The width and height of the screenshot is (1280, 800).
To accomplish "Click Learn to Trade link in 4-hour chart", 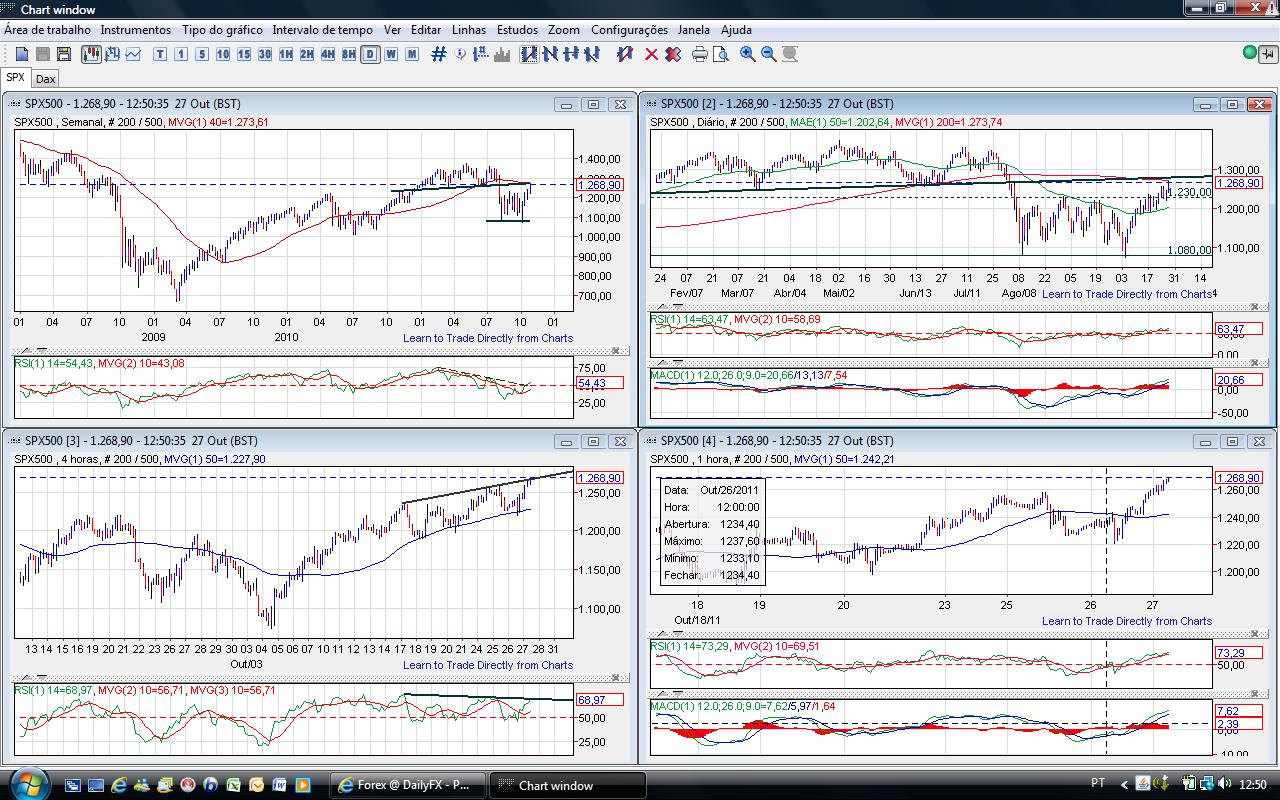I will [488, 665].
